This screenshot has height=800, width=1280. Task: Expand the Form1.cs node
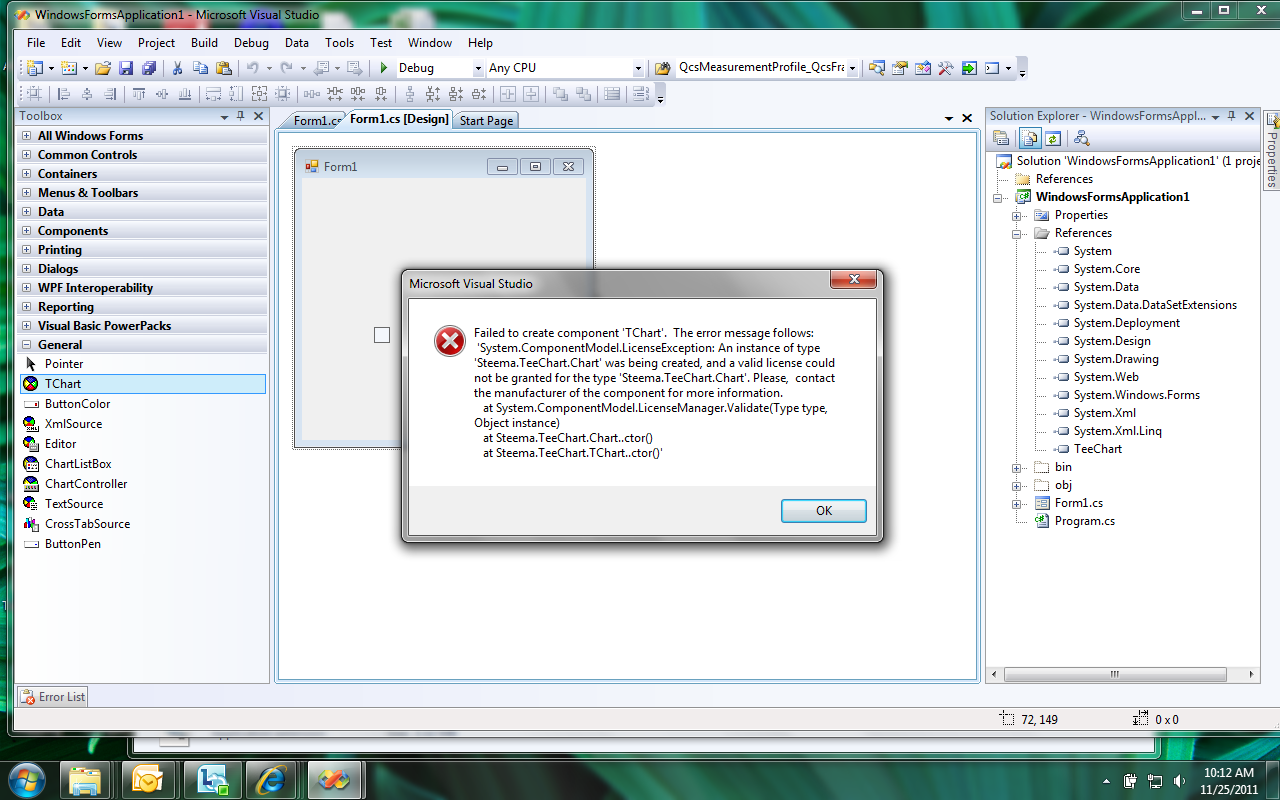tap(1016, 503)
